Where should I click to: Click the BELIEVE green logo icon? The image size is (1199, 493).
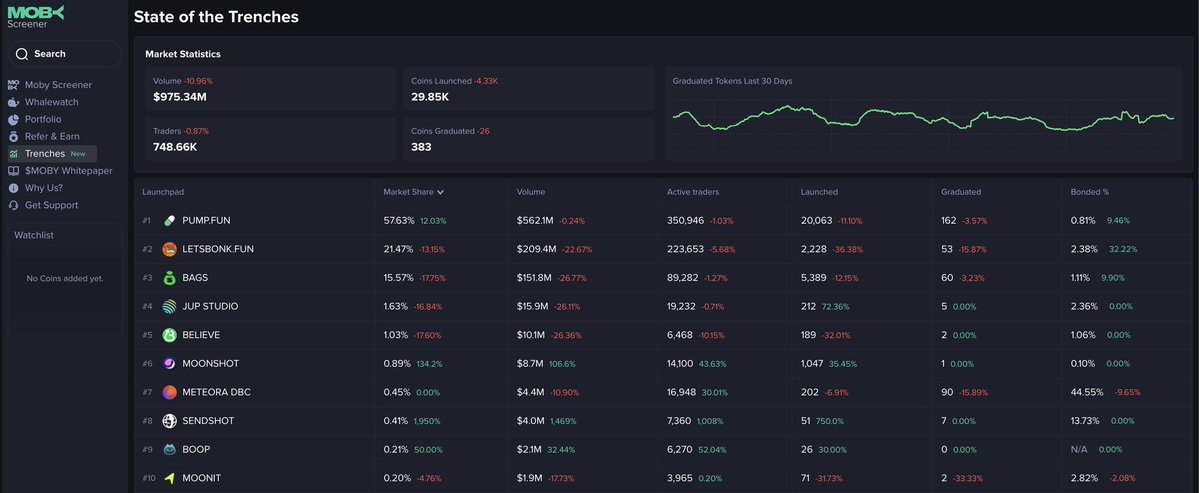[169, 335]
